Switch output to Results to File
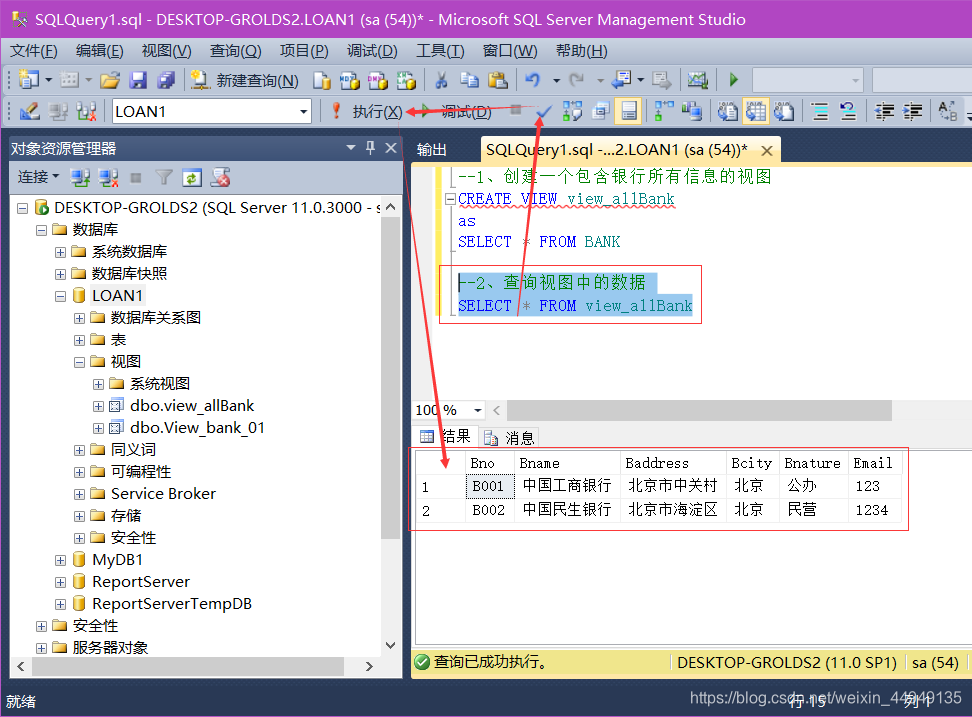Viewport: 972px width, 717px height. 784,112
